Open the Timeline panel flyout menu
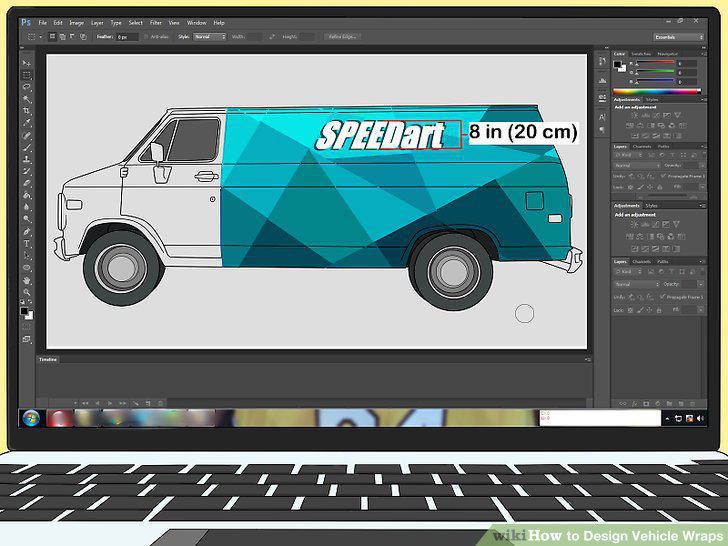Viewport: 728px width, 546px height. (x=587, y=359)
